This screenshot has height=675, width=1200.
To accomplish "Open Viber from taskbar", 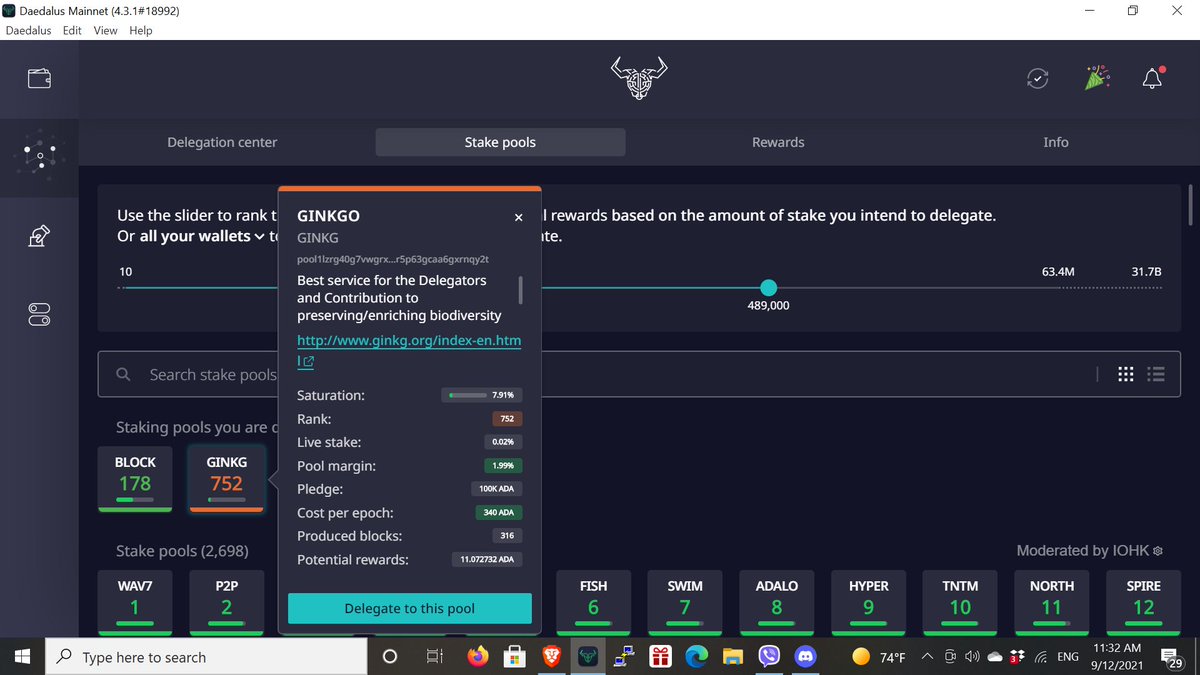I will pyautogui.click(x=769, y=657).
